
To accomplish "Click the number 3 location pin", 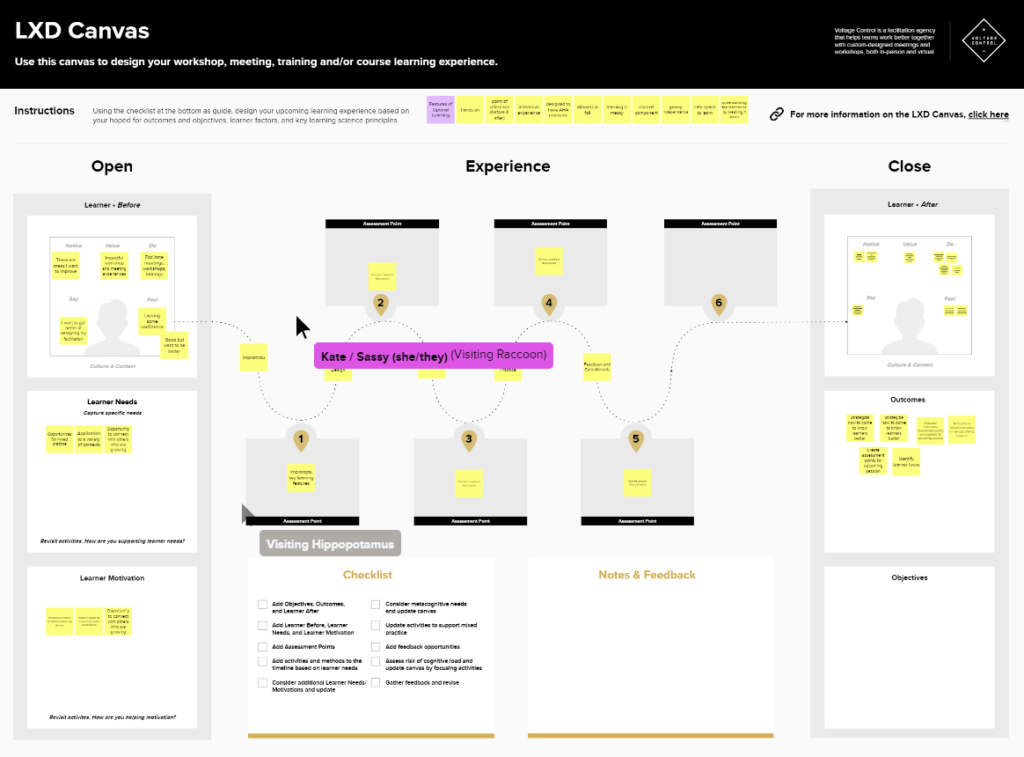I will point(468,438).
